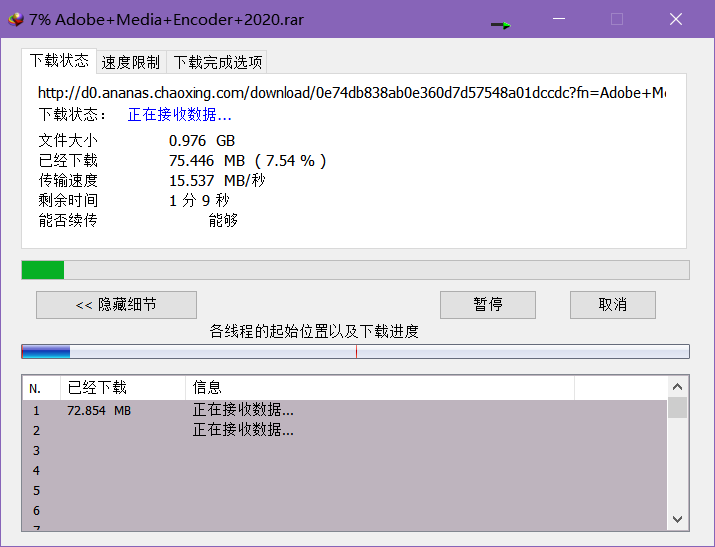Click the 正在接收数据... status text

point(180,114)
